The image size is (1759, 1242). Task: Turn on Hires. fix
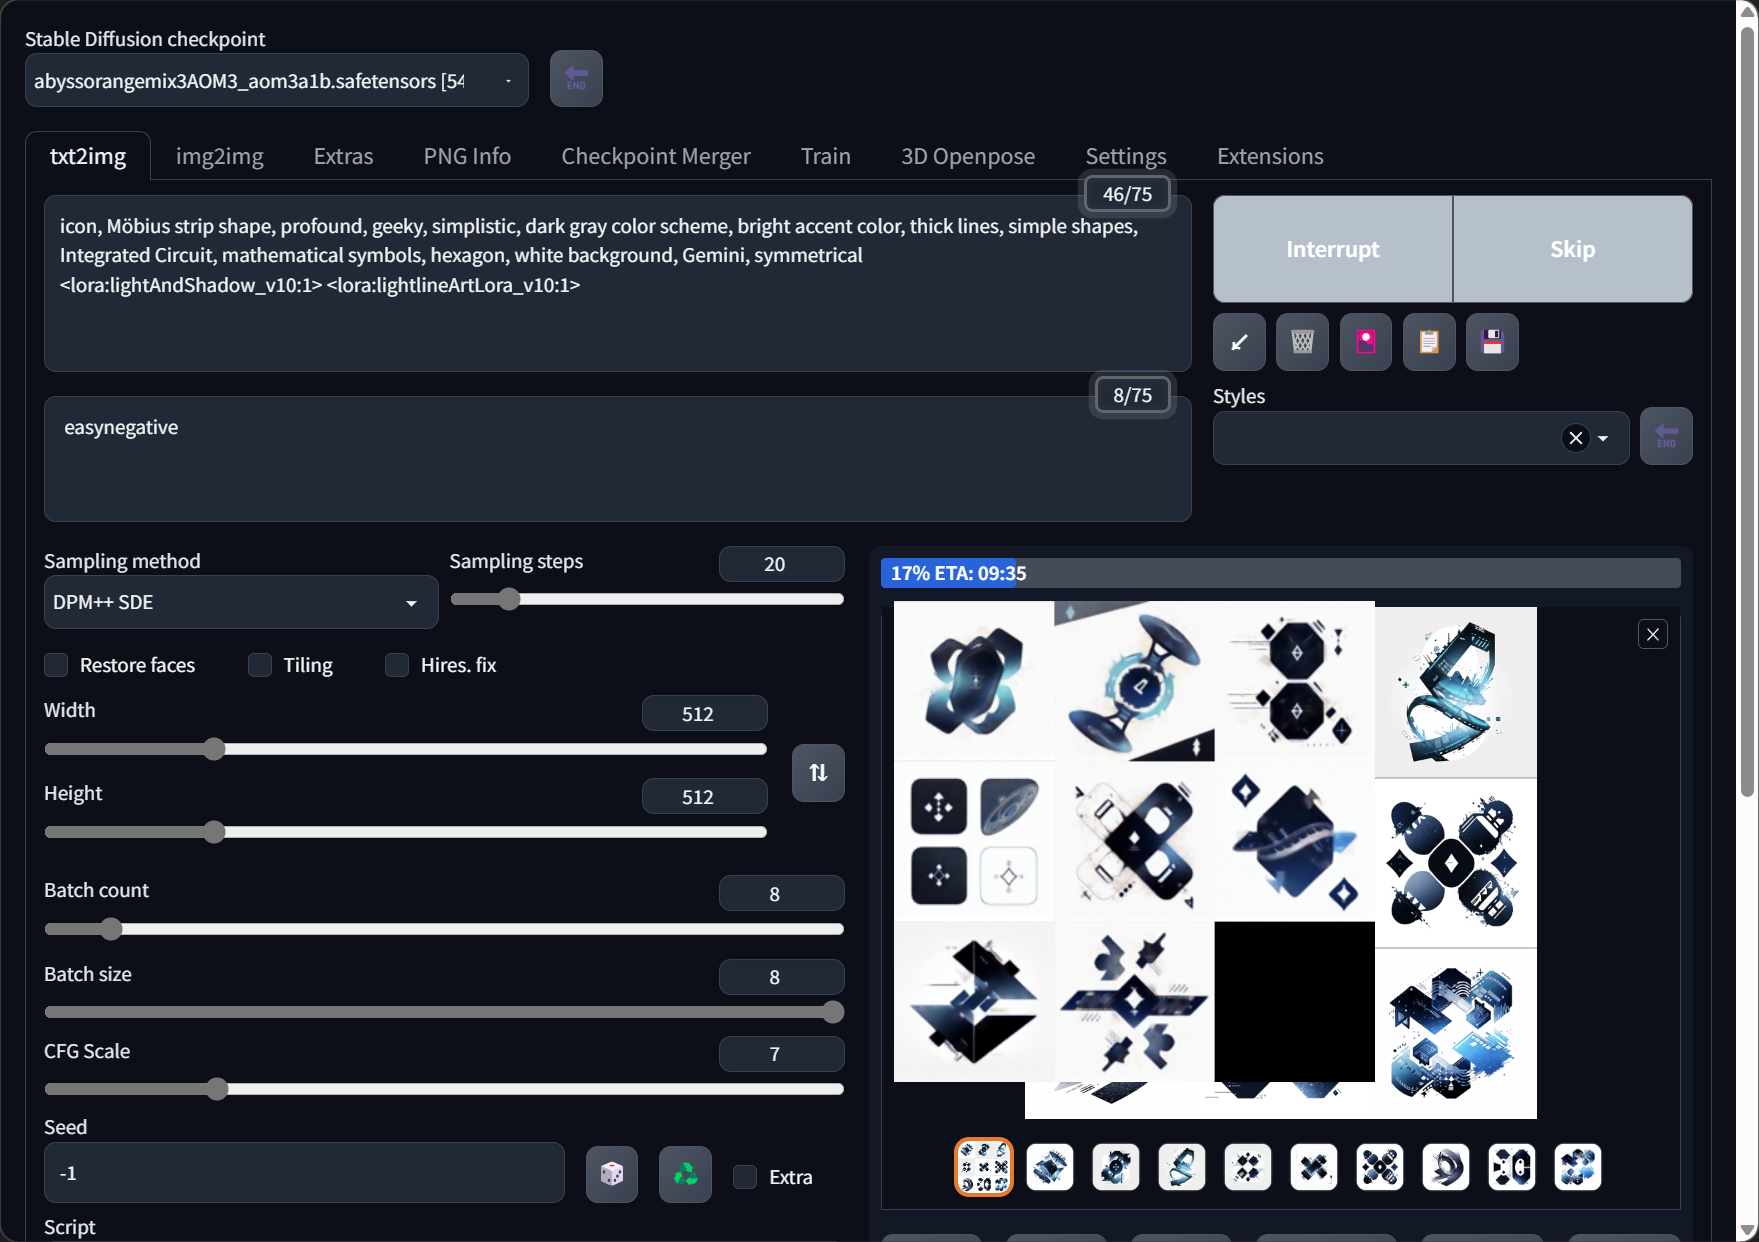coord(396,664)
